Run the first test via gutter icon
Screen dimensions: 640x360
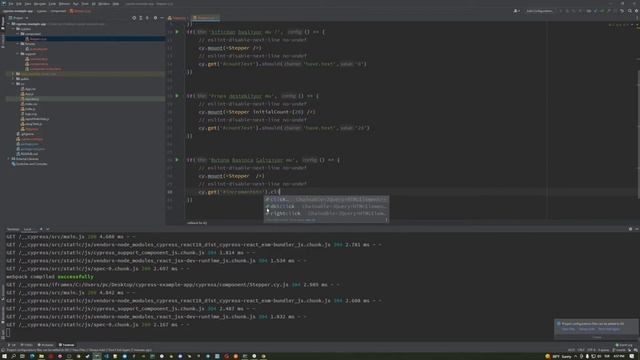coord(177,32)
